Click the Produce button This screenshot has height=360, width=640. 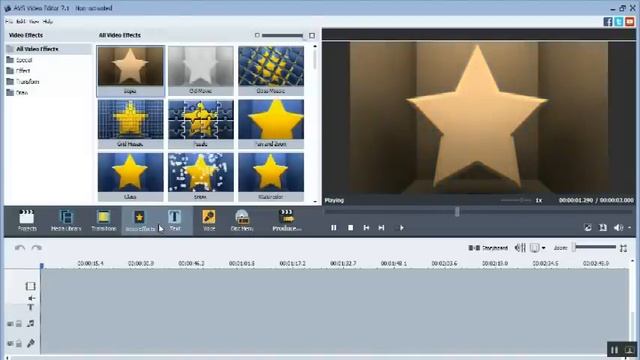(287, 220)
